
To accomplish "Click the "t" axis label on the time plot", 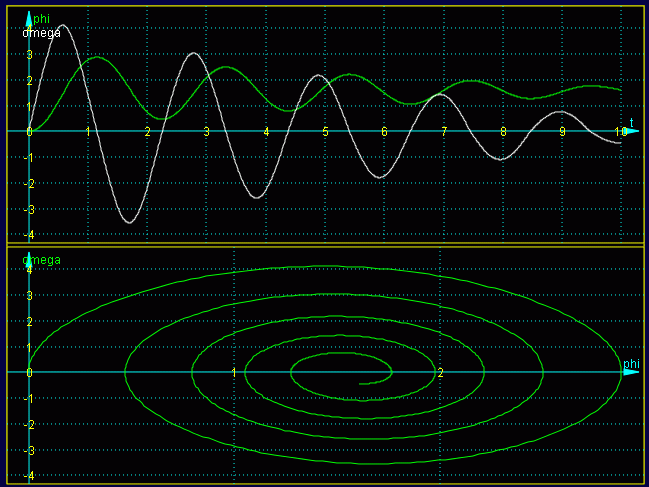I will click(x=631, y=121).
